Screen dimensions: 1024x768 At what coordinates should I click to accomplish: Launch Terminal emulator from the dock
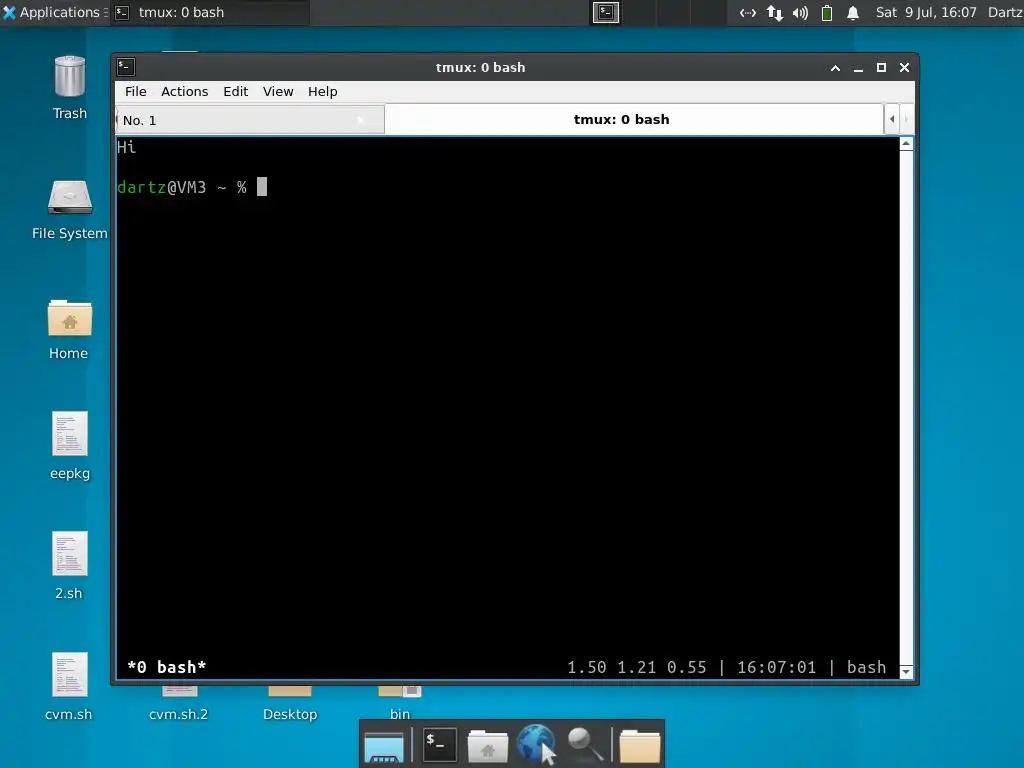tap(439, 744)
